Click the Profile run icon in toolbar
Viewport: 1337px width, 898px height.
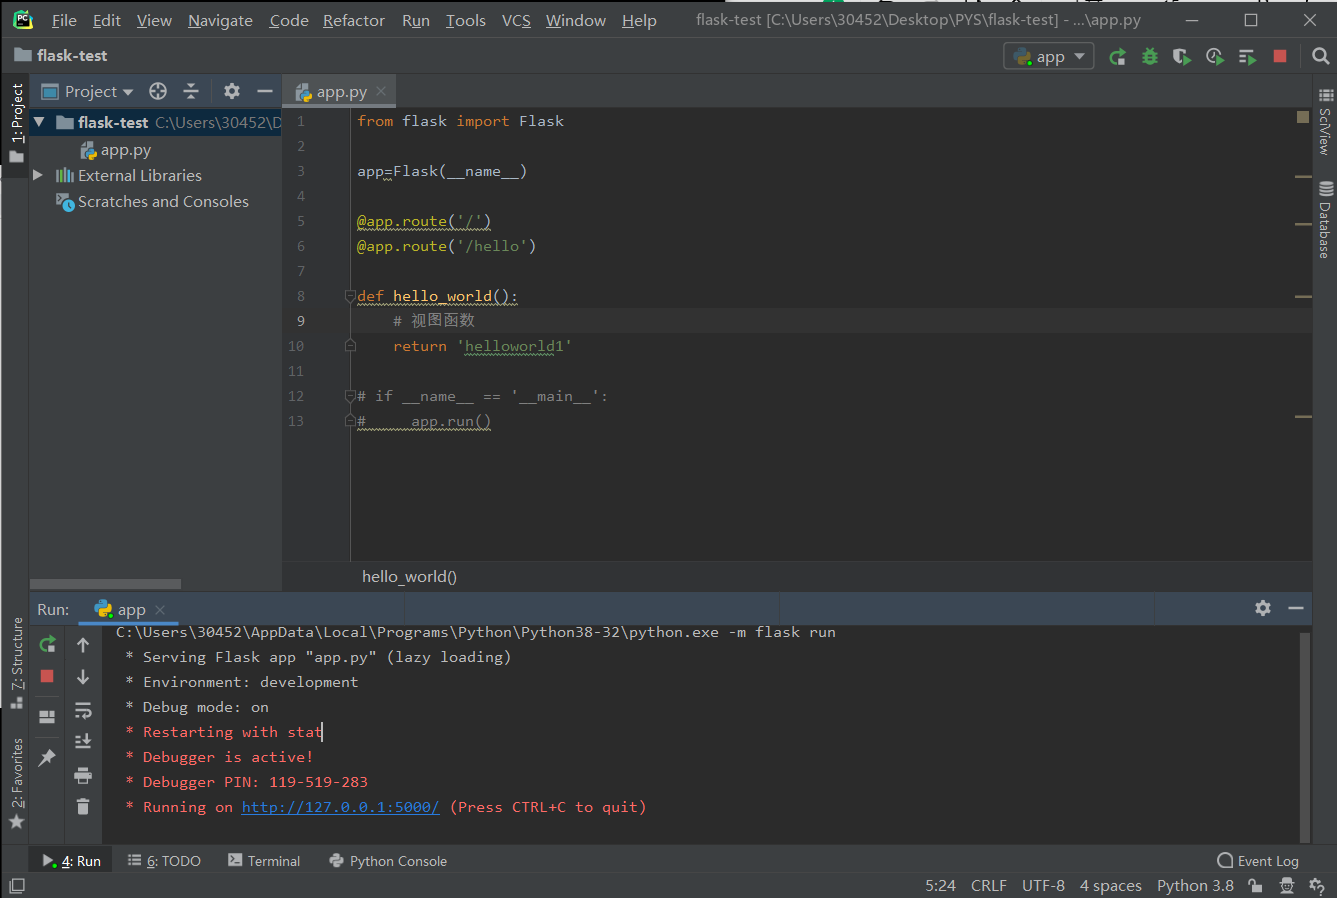click(x=1214, y=57)
